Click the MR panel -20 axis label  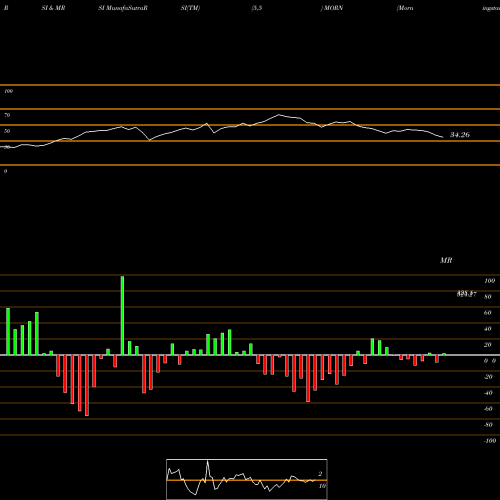tap(488, 377)
